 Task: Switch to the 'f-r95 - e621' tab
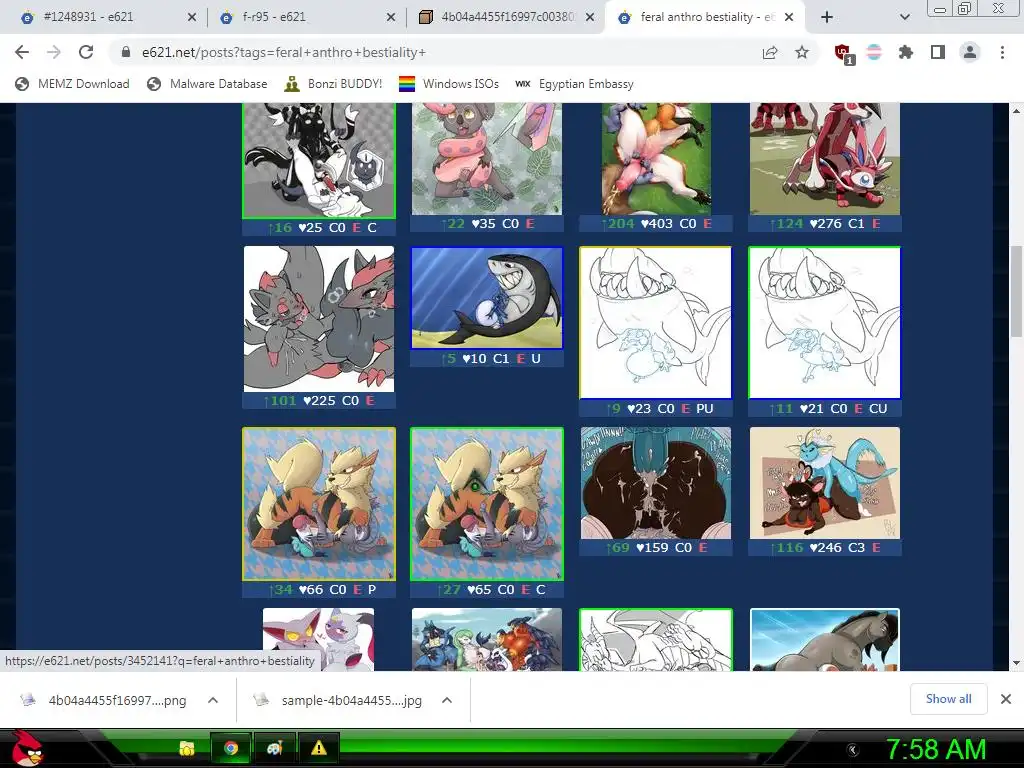click(306, 18)
